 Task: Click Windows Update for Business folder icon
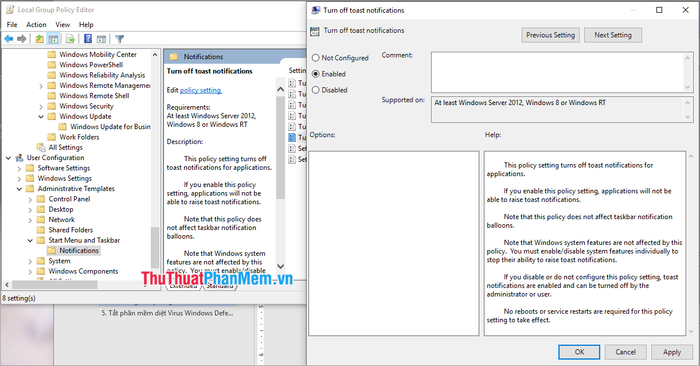[x=62, y=127]
